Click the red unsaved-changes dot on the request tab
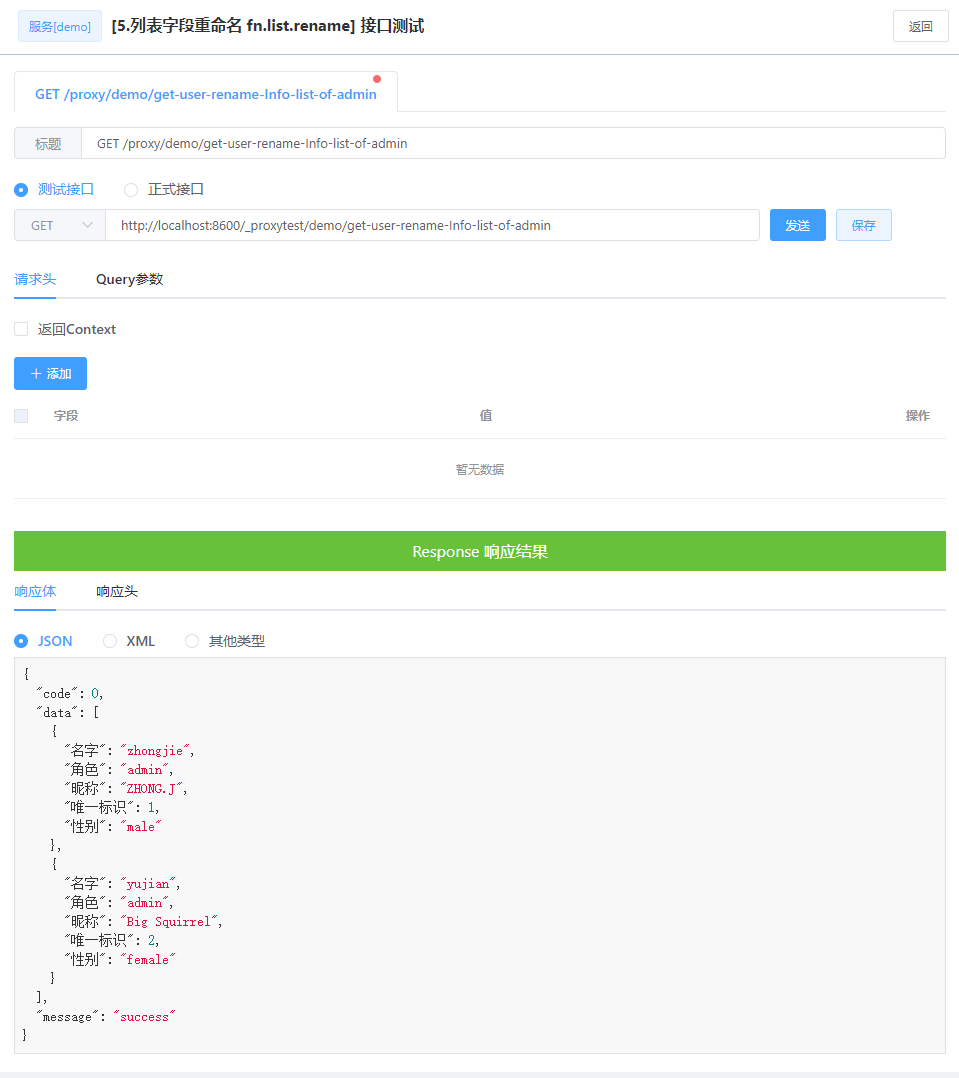 click(376, 78)
